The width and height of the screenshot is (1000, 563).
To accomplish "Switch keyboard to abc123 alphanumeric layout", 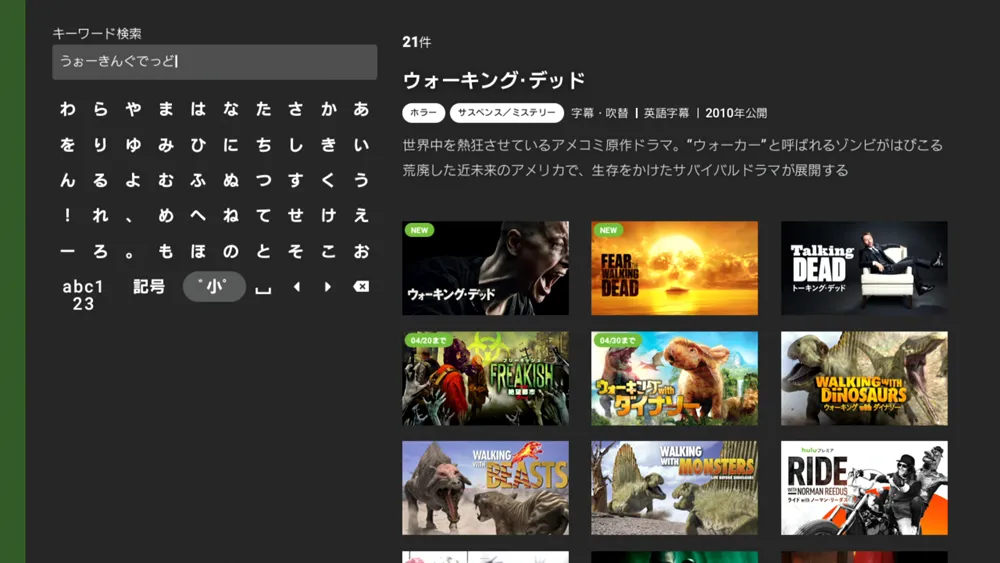I will 84,295.
